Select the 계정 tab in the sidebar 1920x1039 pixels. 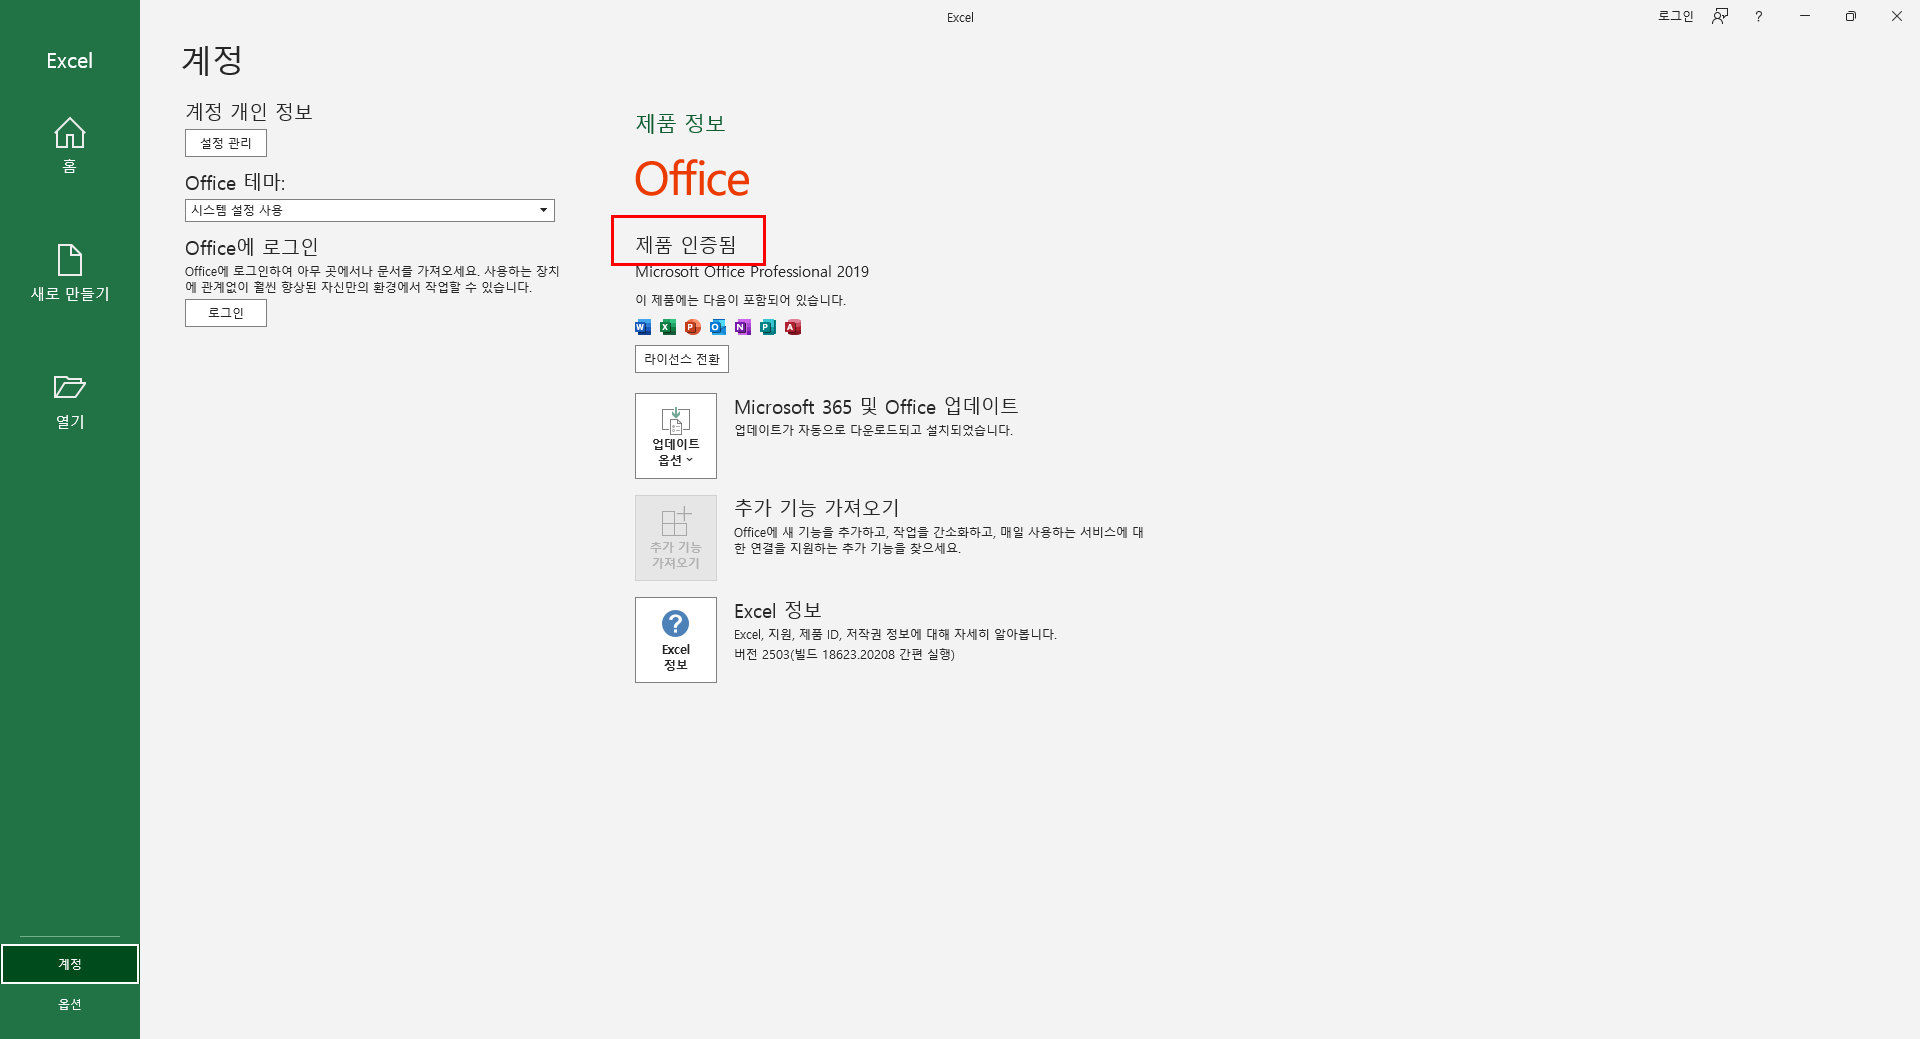point(70,964)
